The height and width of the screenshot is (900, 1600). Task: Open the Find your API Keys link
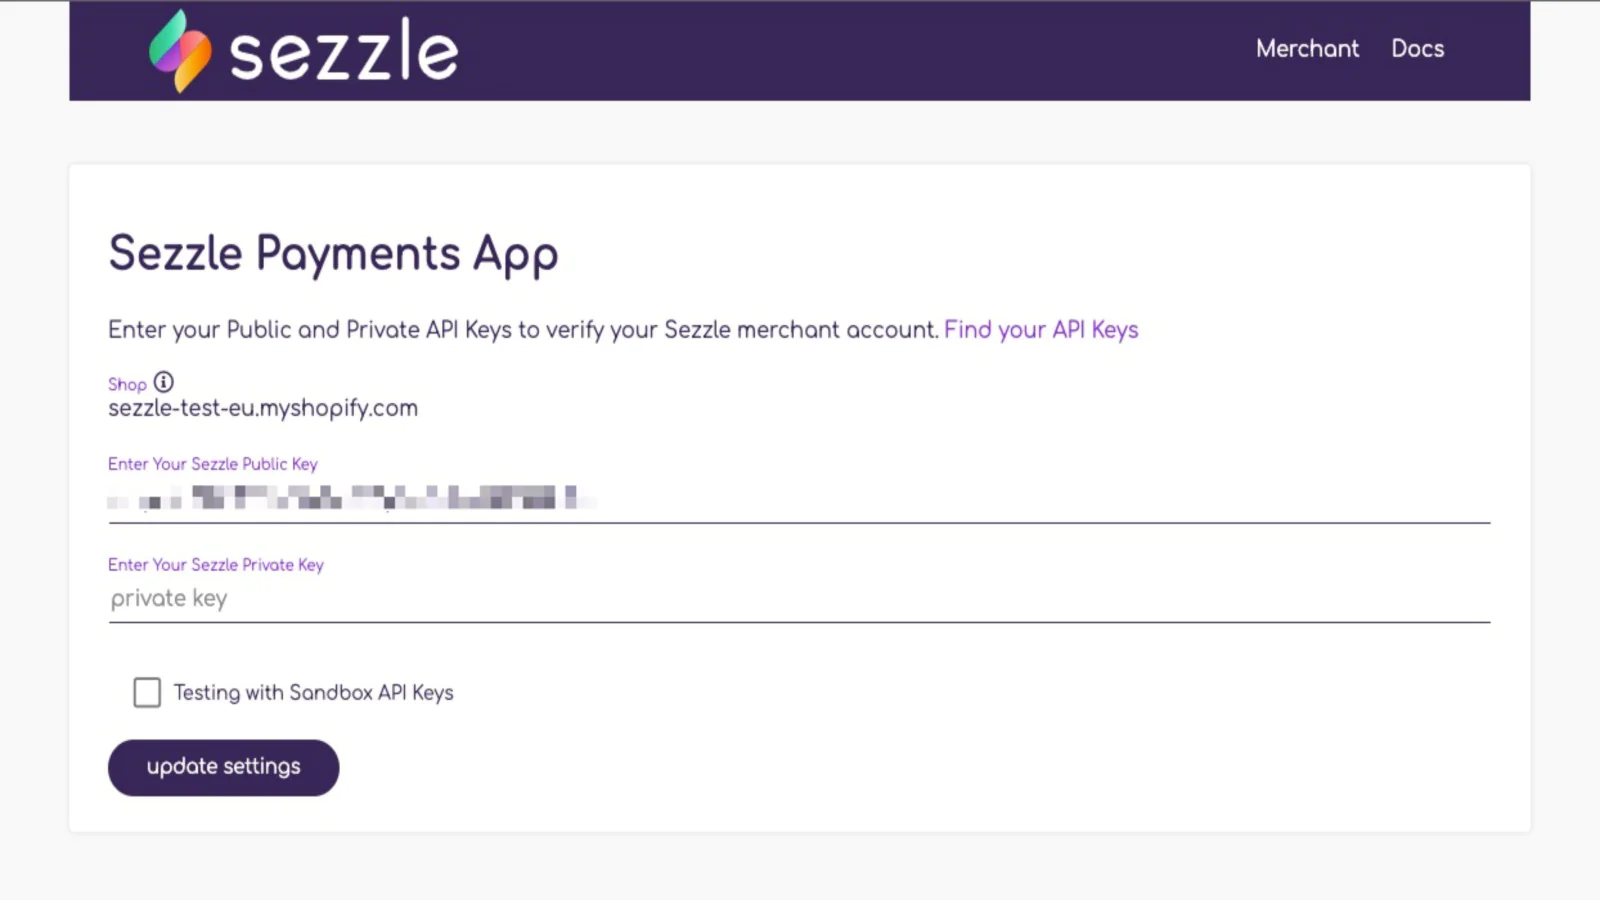[x=1041, y=330]
